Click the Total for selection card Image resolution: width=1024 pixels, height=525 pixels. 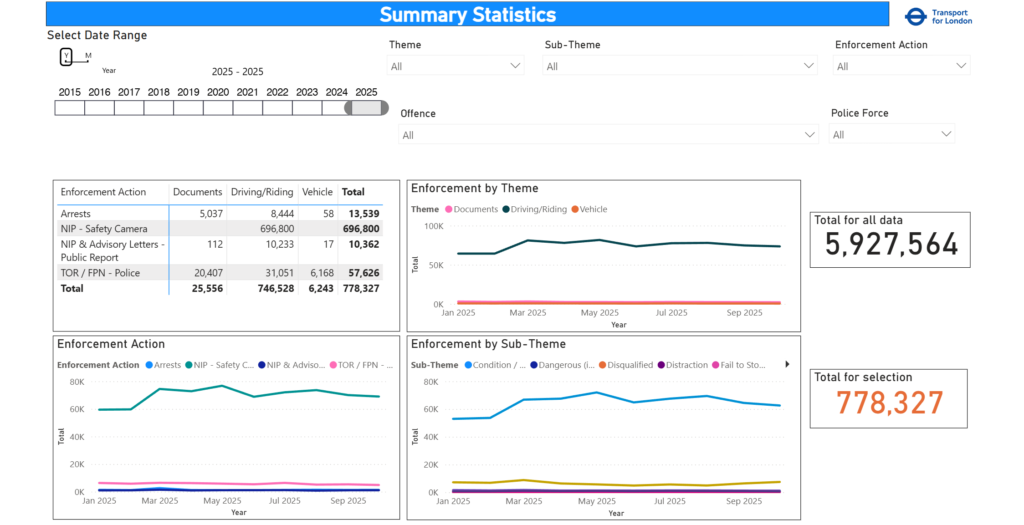click(888, 398)
